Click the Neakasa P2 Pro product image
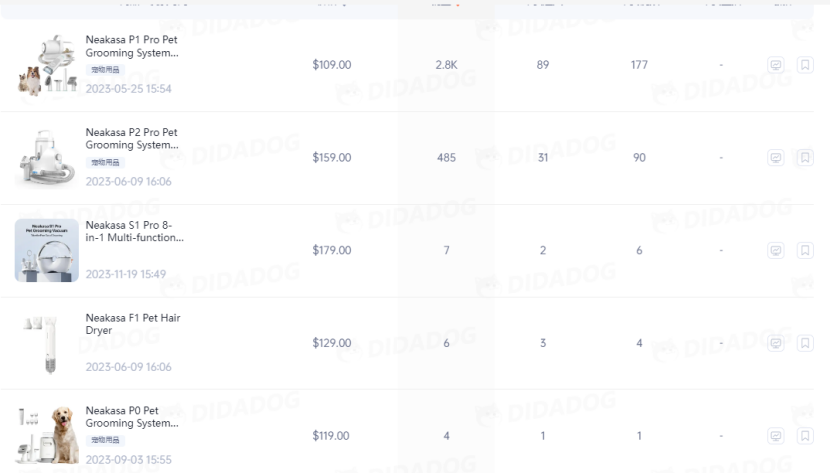Screen dimensions: 831x474 [47, 158]
